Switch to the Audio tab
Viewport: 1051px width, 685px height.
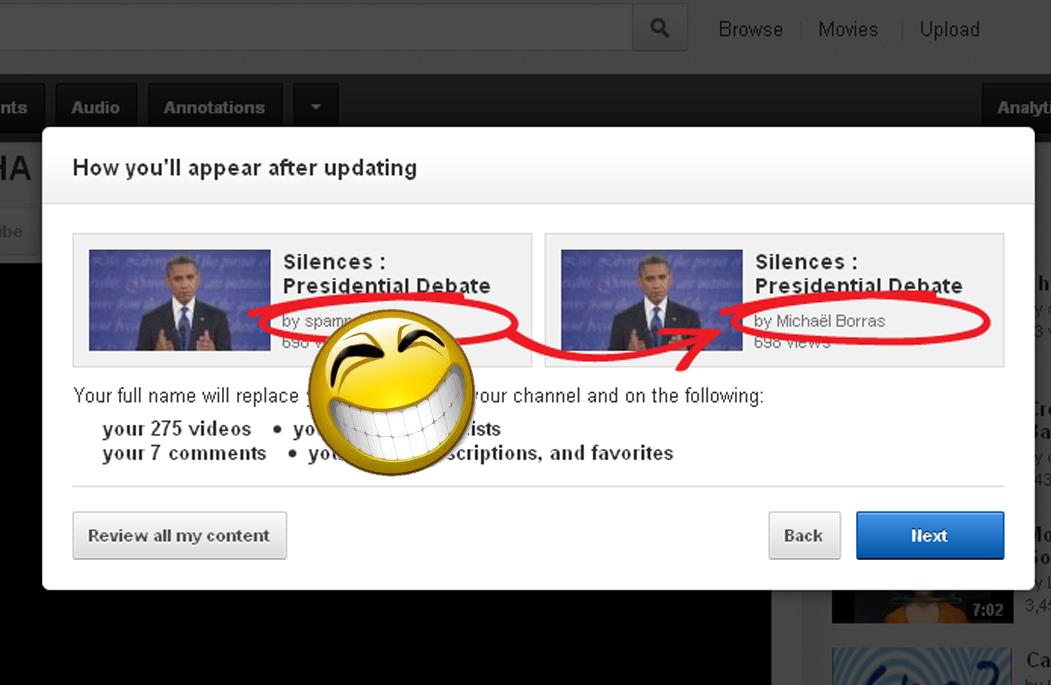[95, 107]
